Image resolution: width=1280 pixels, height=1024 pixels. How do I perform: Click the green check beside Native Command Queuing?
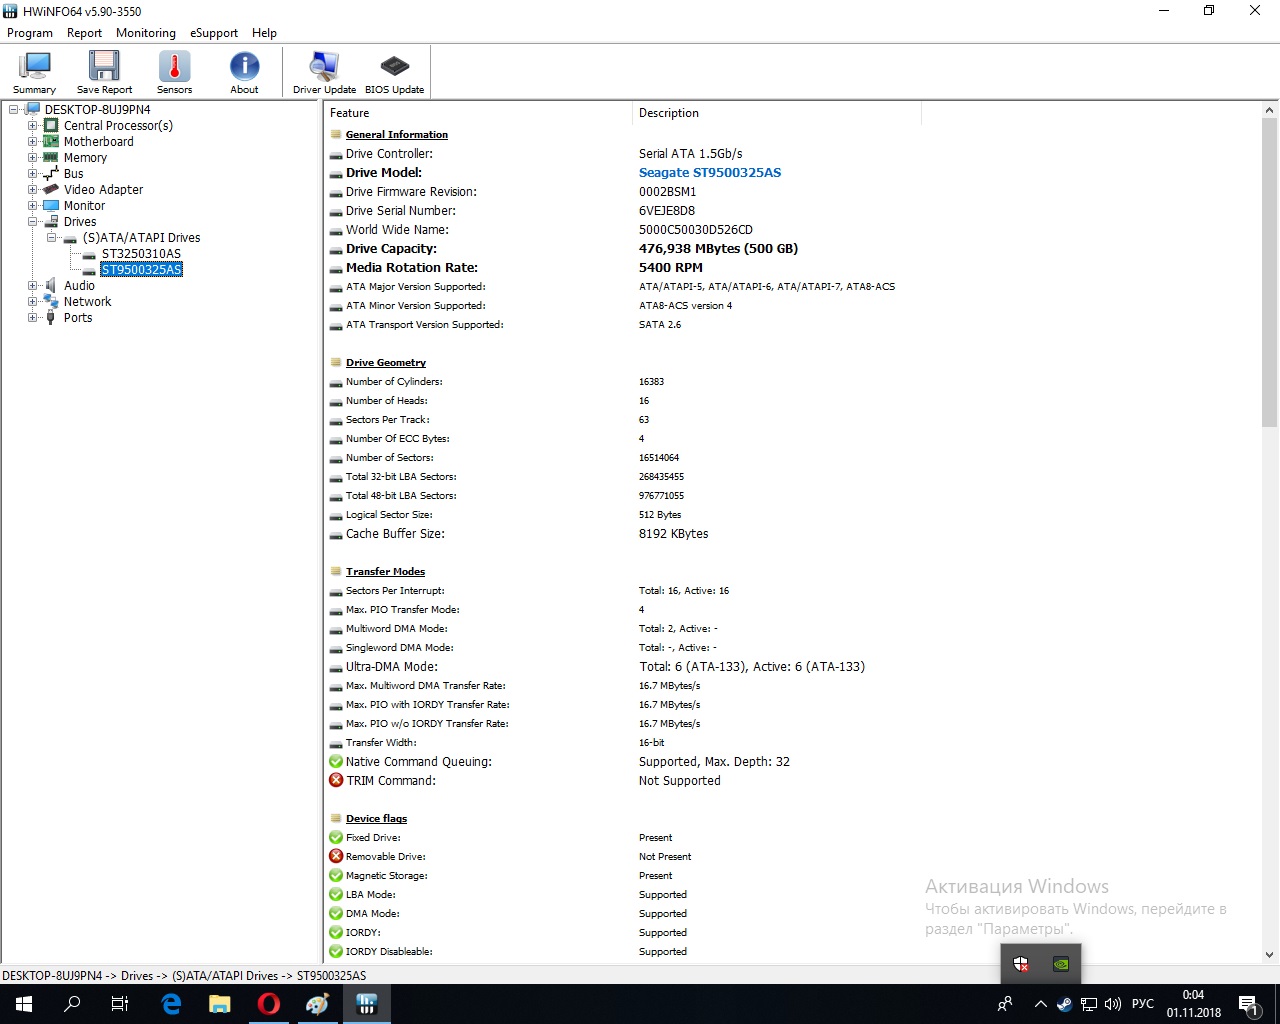336,762
